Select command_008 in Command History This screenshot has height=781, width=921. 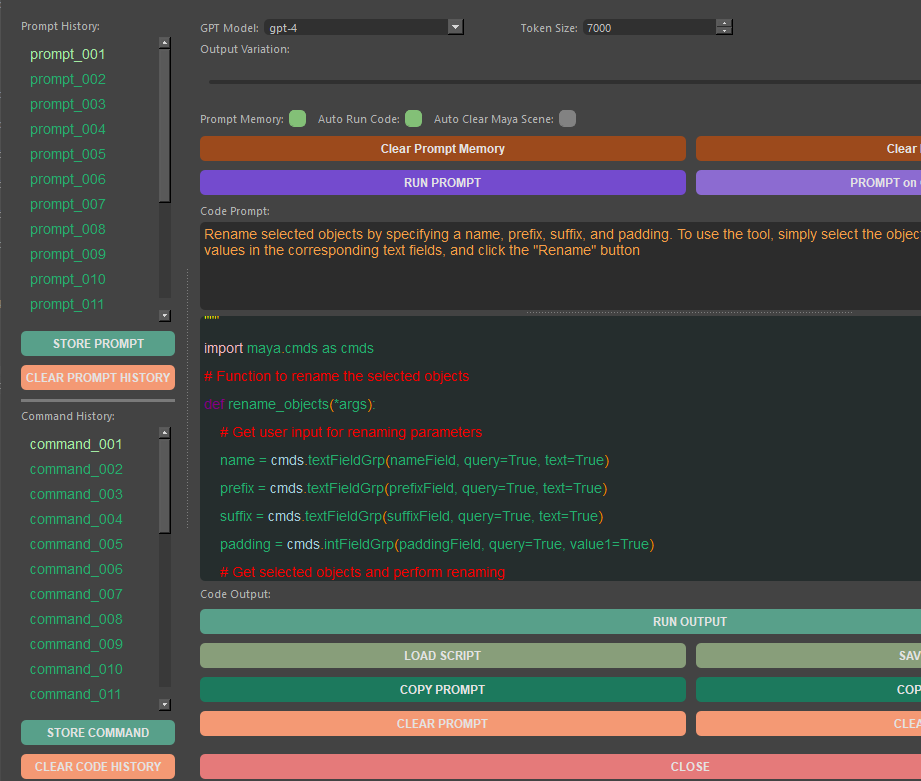(76, 619)
